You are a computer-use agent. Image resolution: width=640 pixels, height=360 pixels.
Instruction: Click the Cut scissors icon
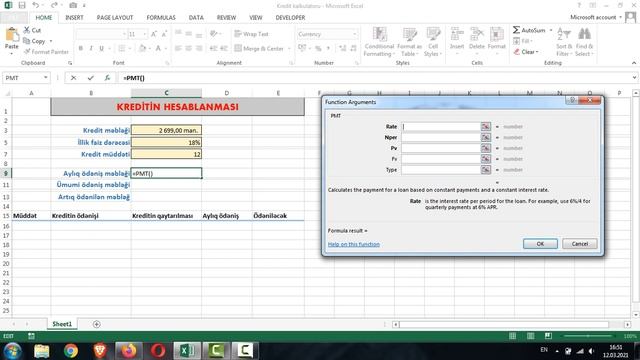tap(27, 30)
